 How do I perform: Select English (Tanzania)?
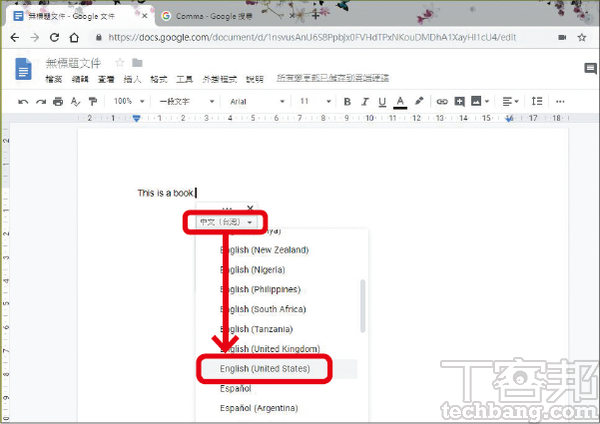click(256, 329)
